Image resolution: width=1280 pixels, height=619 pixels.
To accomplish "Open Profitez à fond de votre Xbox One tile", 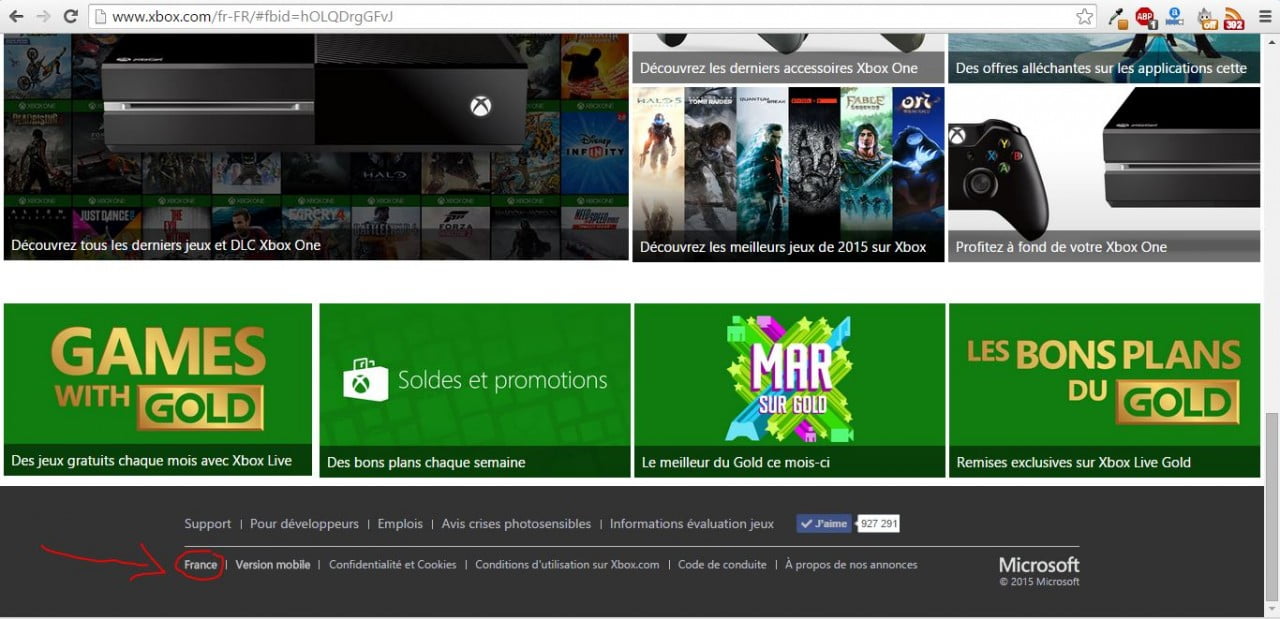I will (1104, 174).
